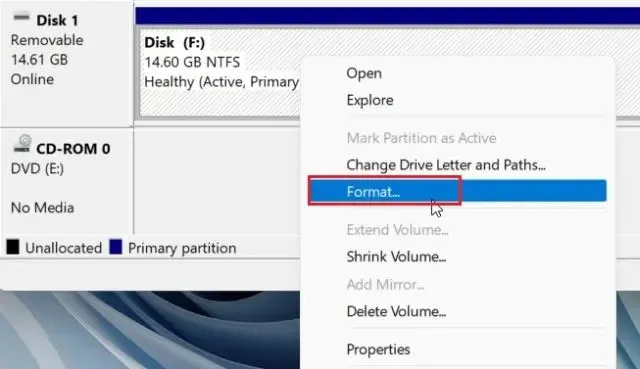This screenshot has height=369, width=640.
Task: Click the 'Primary partition' legend label
Action: (182, 248)
